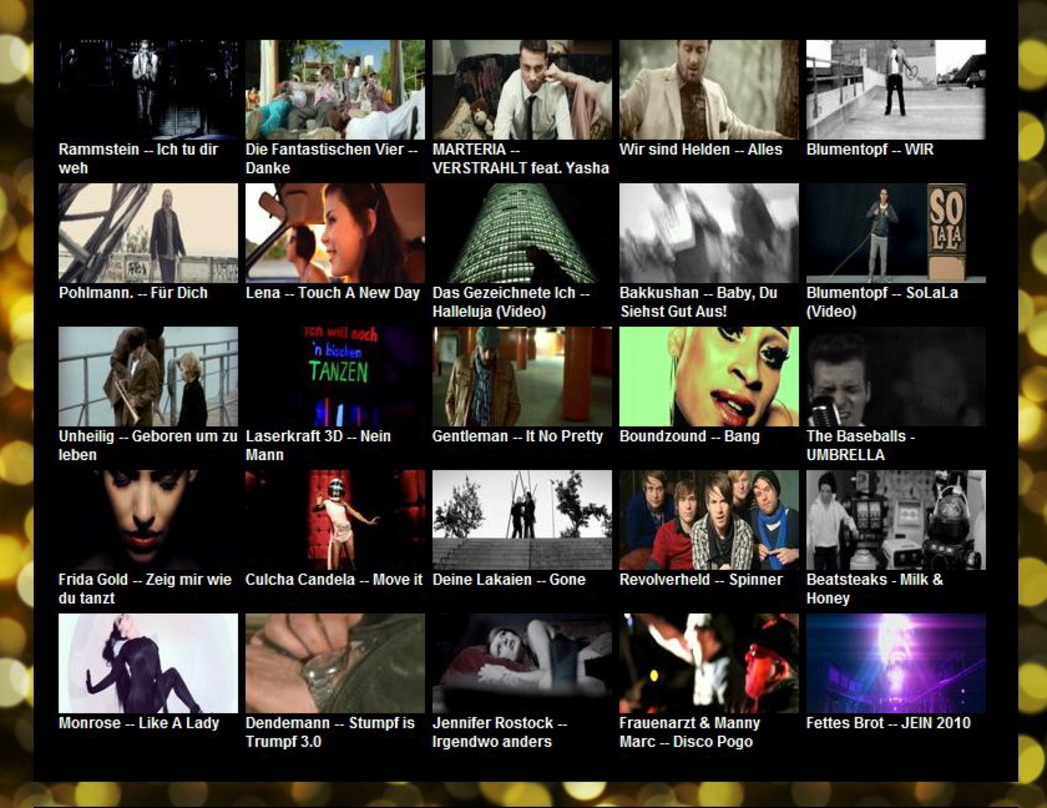This screenshot has width=1047, height=808.
Task: Click the title 'Boundzound -- Bang'
Action: (x=690, y=437)
